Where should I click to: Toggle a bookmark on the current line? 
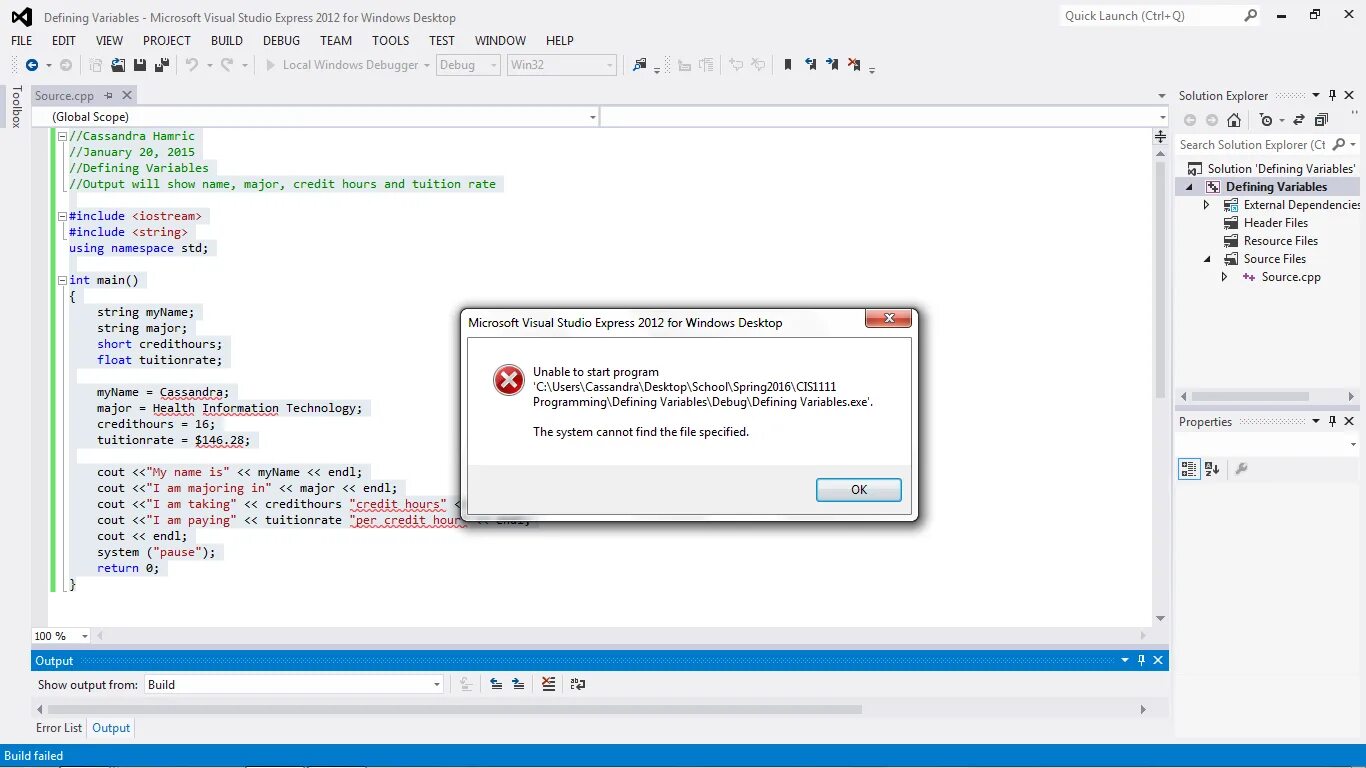tap(788, 65)
